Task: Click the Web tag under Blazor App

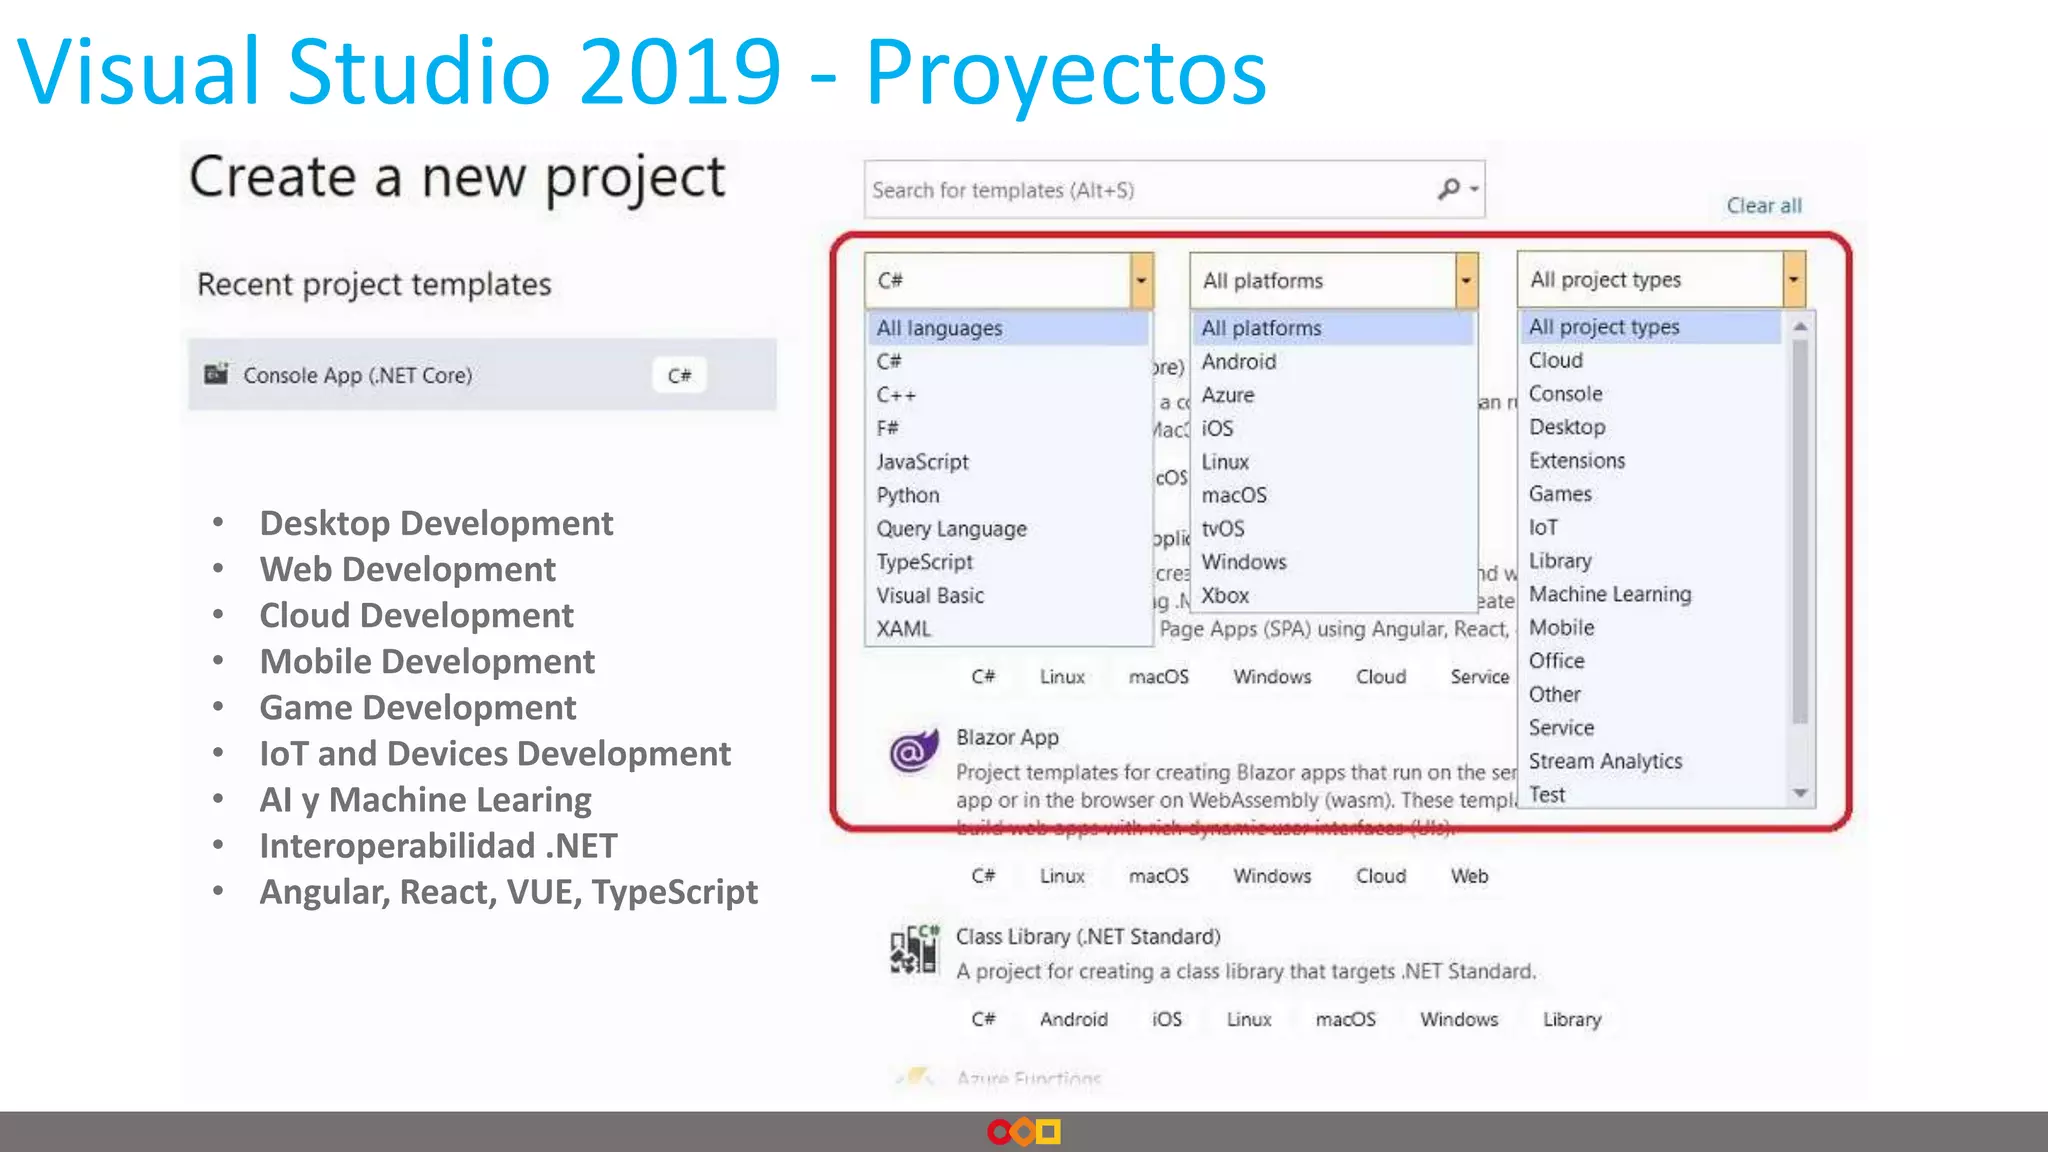Action: tap(1469, 876)
